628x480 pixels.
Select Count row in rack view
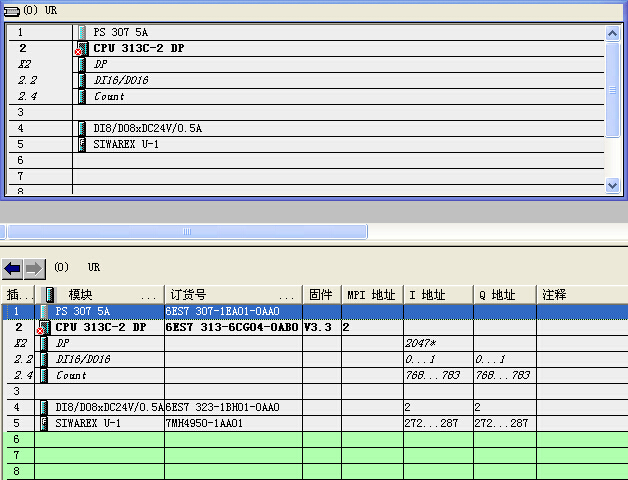pos(306,96)
